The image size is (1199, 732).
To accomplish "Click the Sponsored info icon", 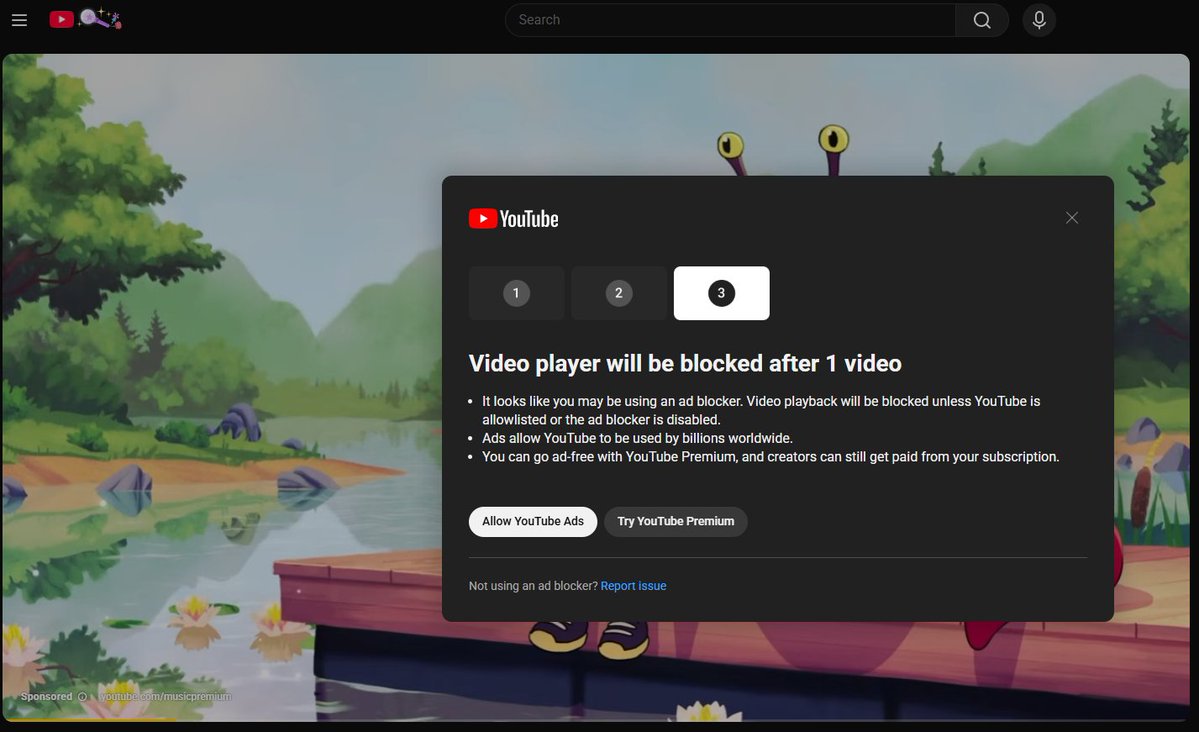I will [x=82, y=697].
